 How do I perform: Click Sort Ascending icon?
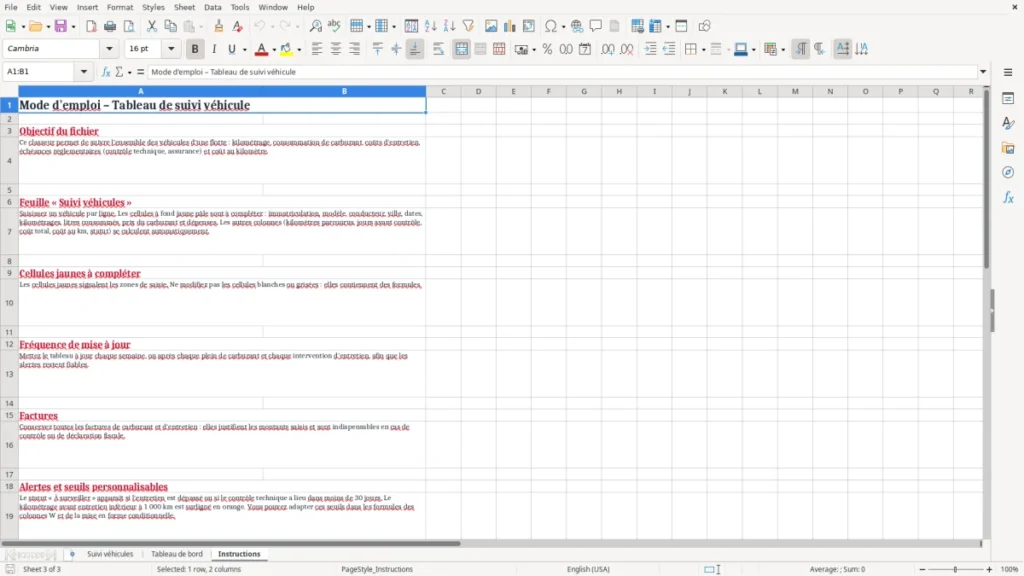430,26
